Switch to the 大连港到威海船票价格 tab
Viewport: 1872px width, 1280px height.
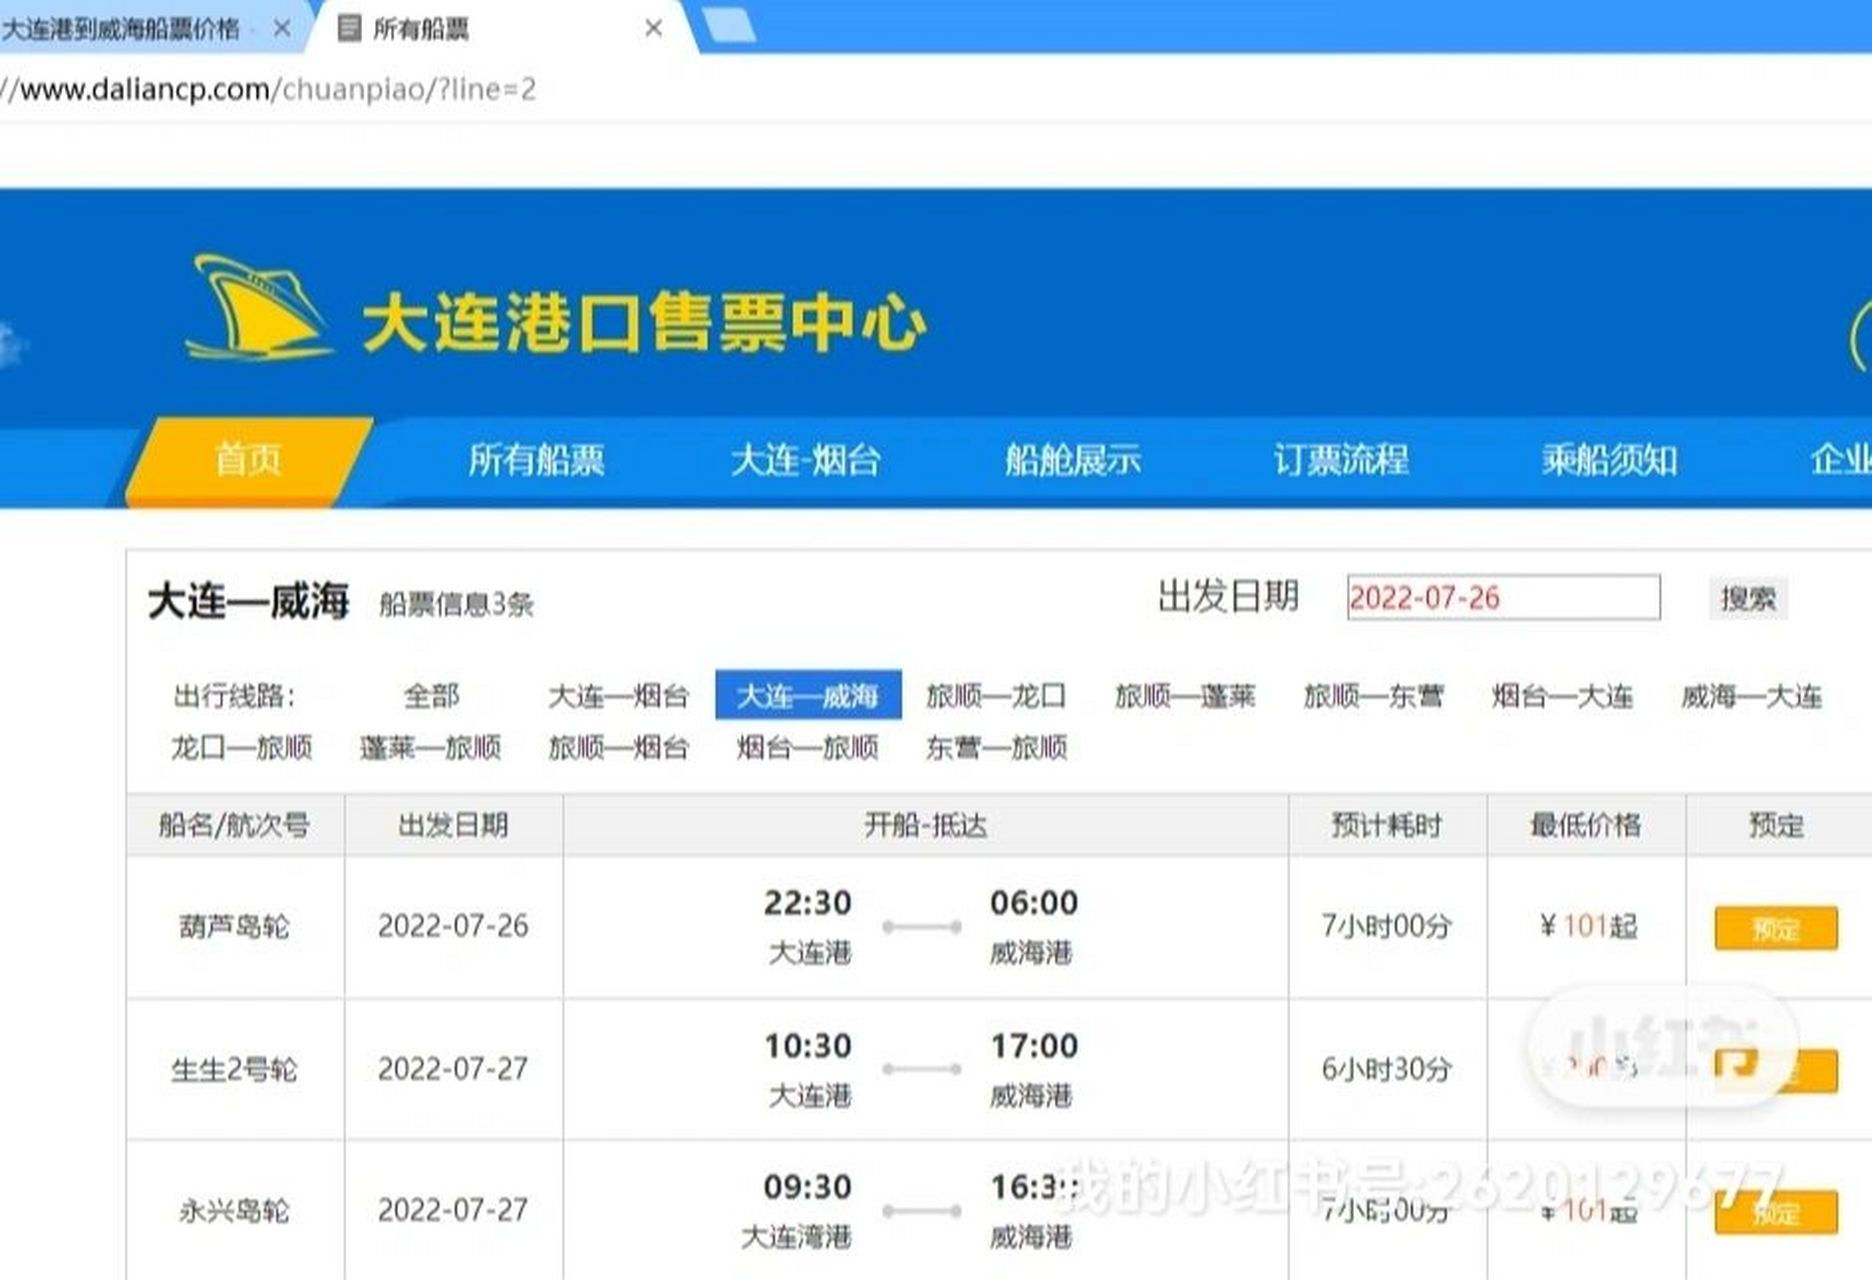click(x=120, y=27)
